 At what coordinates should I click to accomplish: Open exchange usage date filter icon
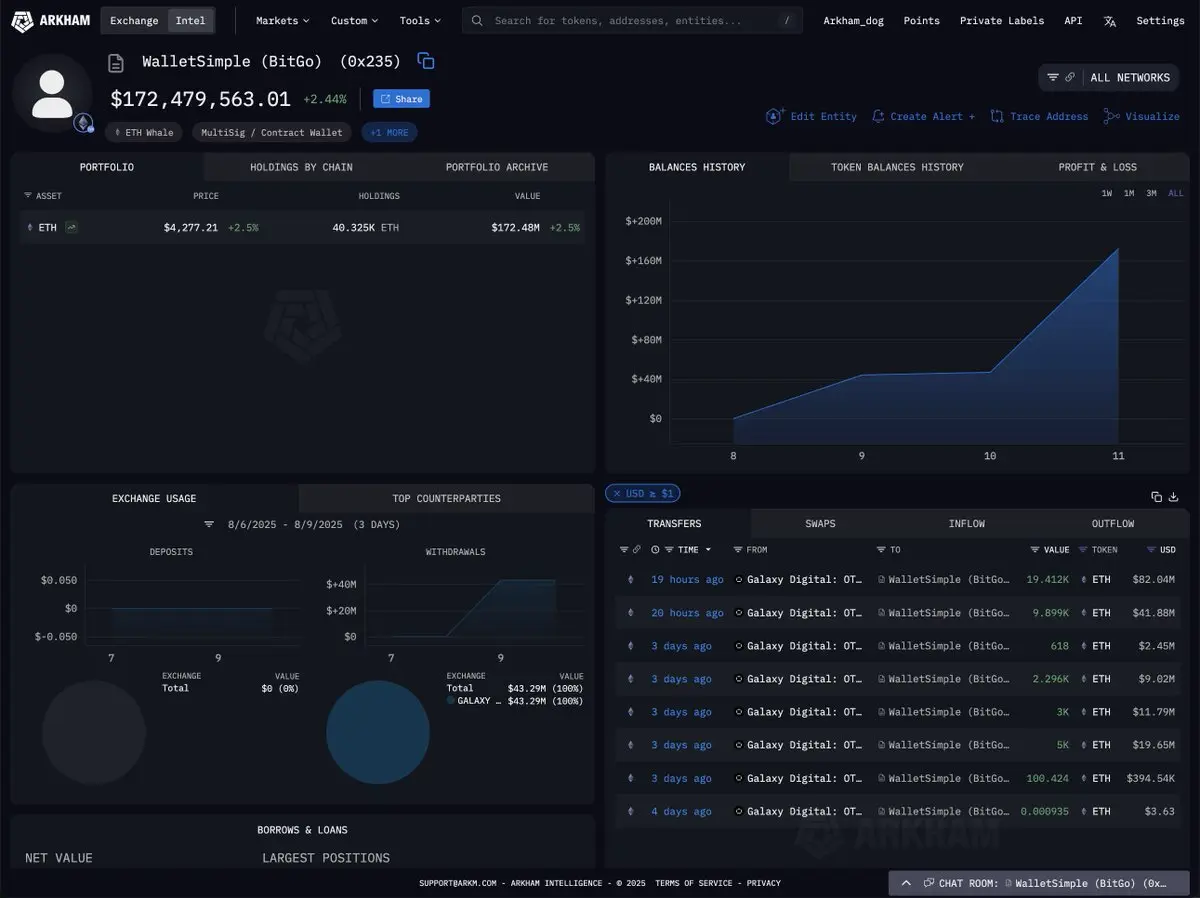tap(209, 524)
